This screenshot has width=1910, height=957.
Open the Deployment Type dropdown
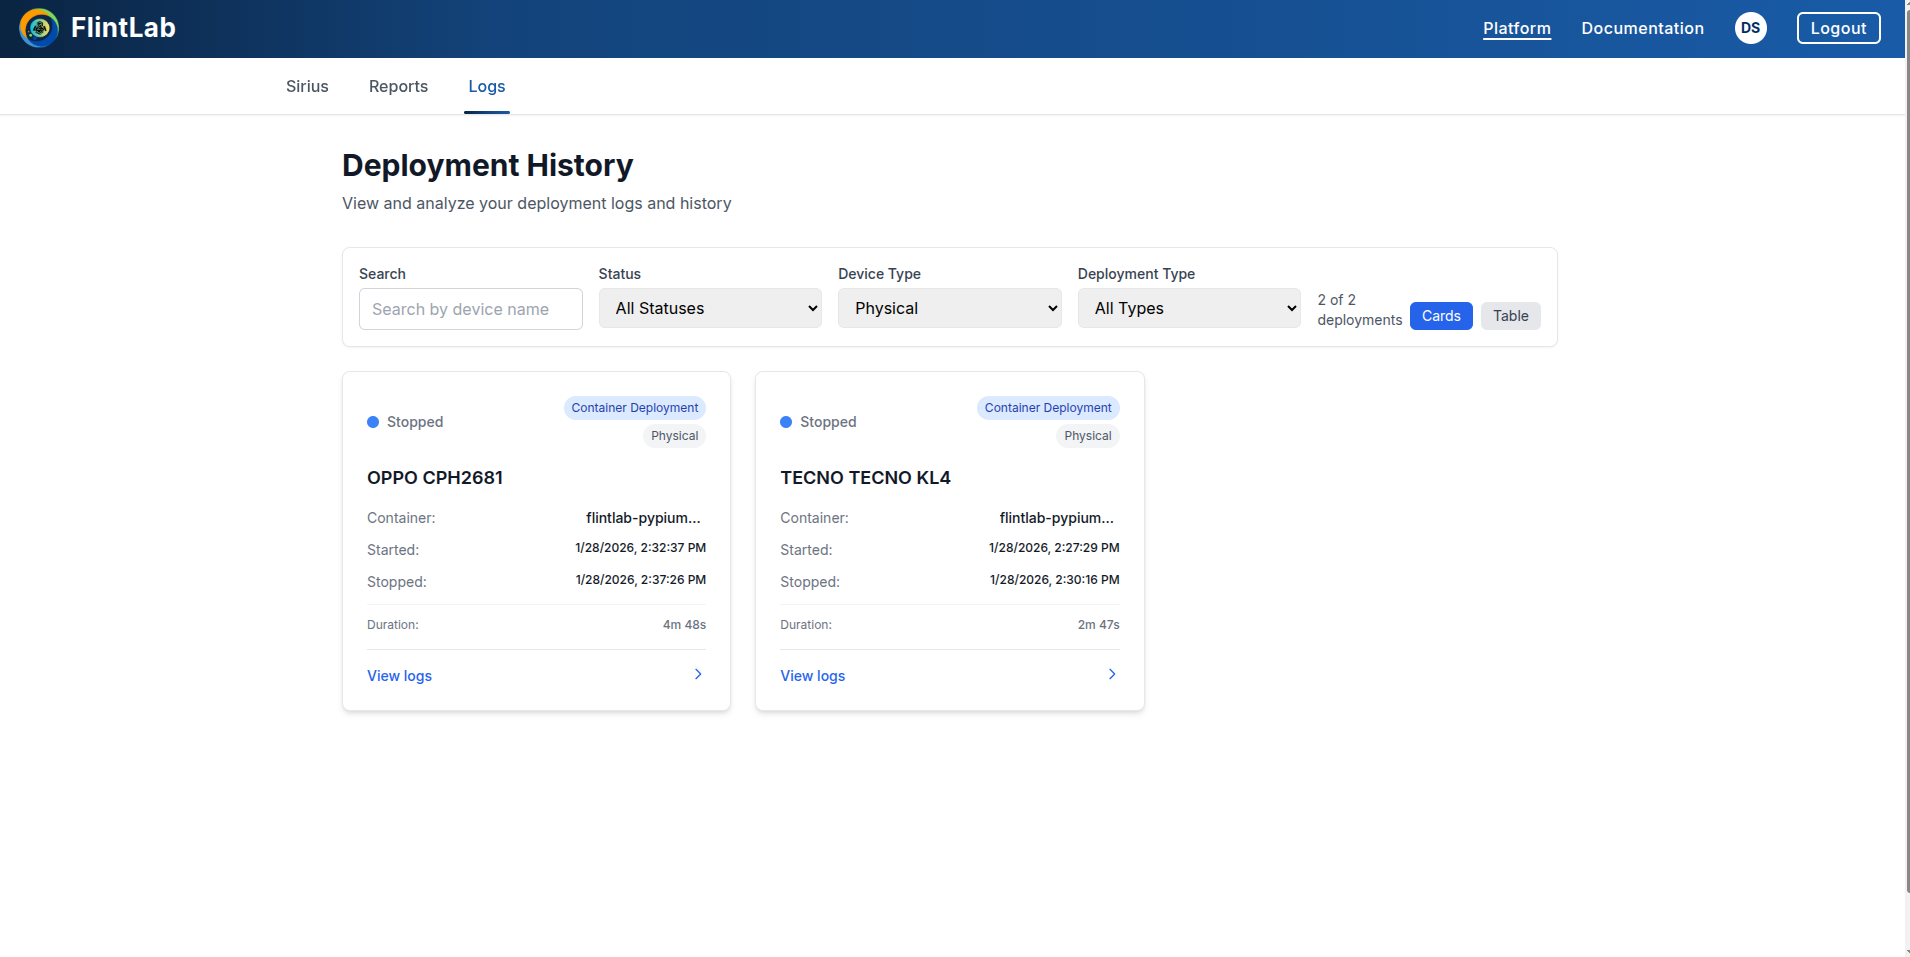coord(1189,308)
